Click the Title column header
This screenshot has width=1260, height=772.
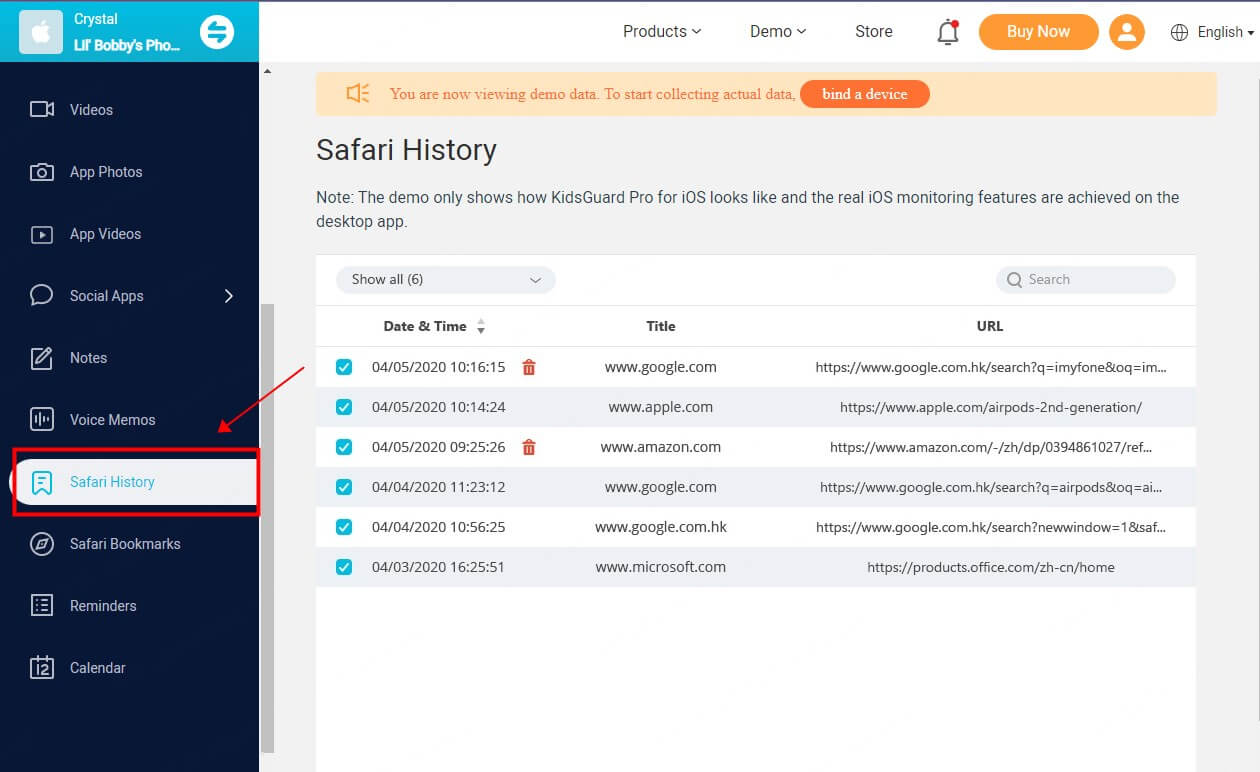[661, 326]
